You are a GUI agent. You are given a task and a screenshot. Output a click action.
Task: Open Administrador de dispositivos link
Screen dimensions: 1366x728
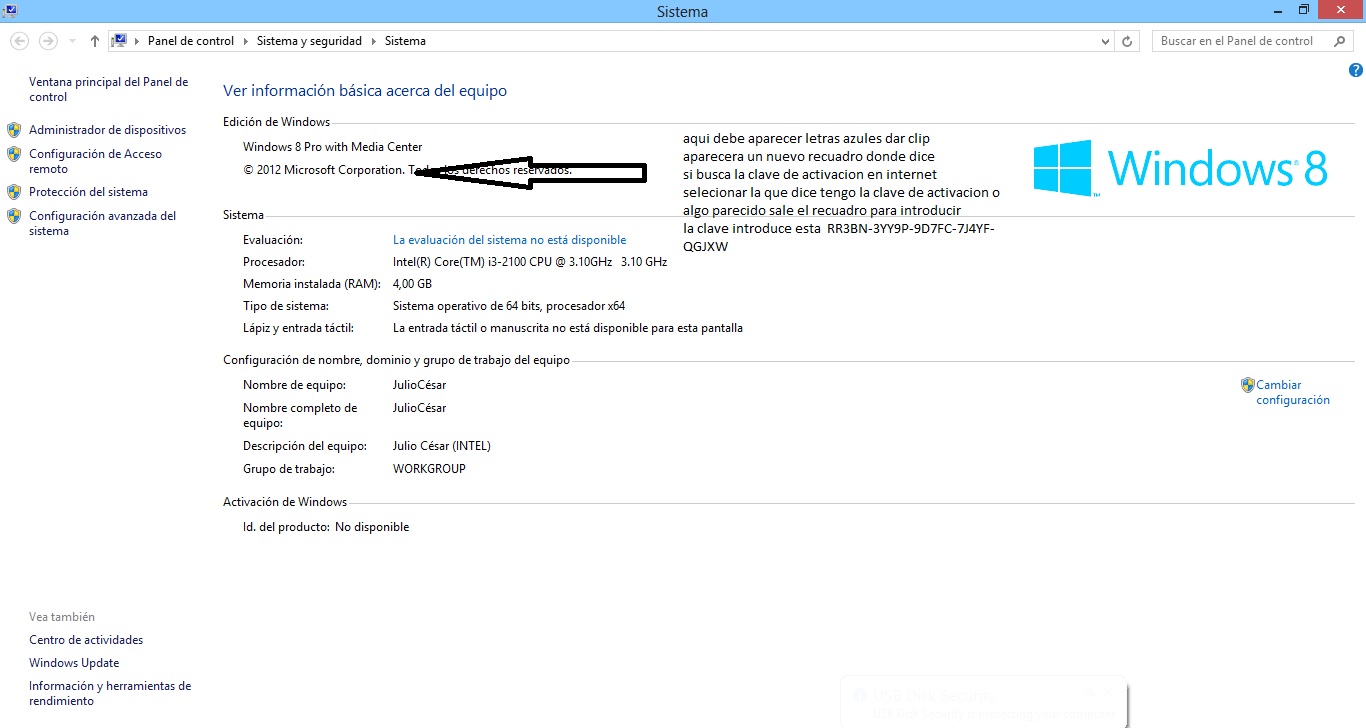[x=107, y=130]
